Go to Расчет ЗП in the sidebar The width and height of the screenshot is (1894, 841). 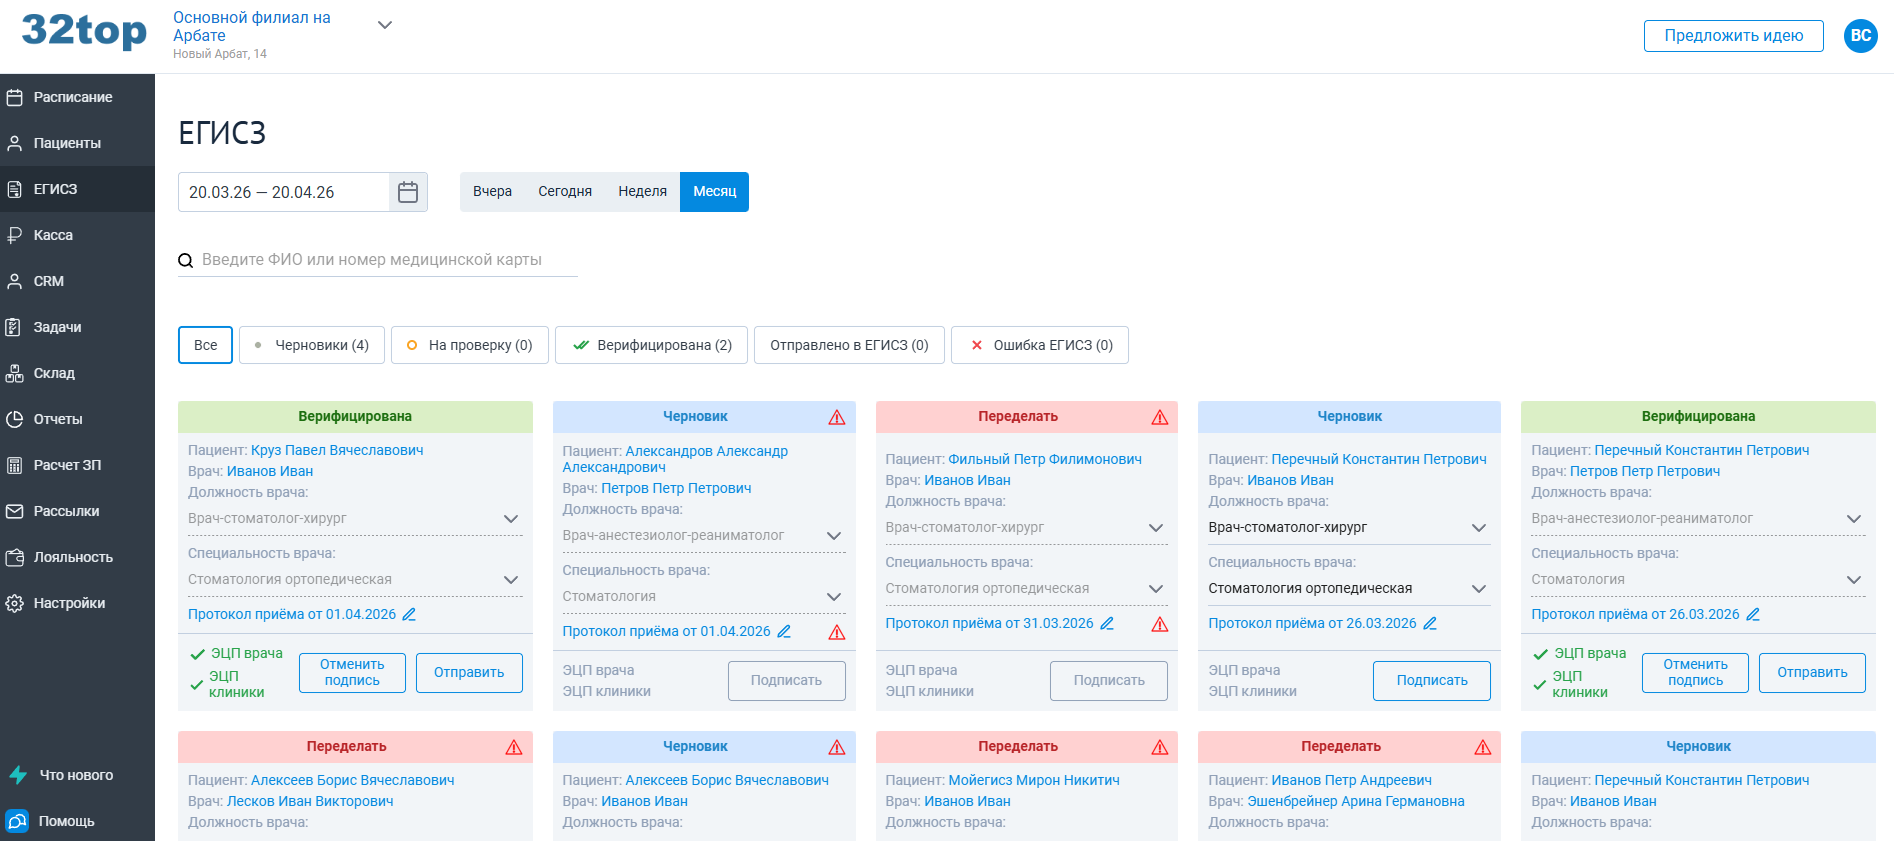click(x=67, y=465)
